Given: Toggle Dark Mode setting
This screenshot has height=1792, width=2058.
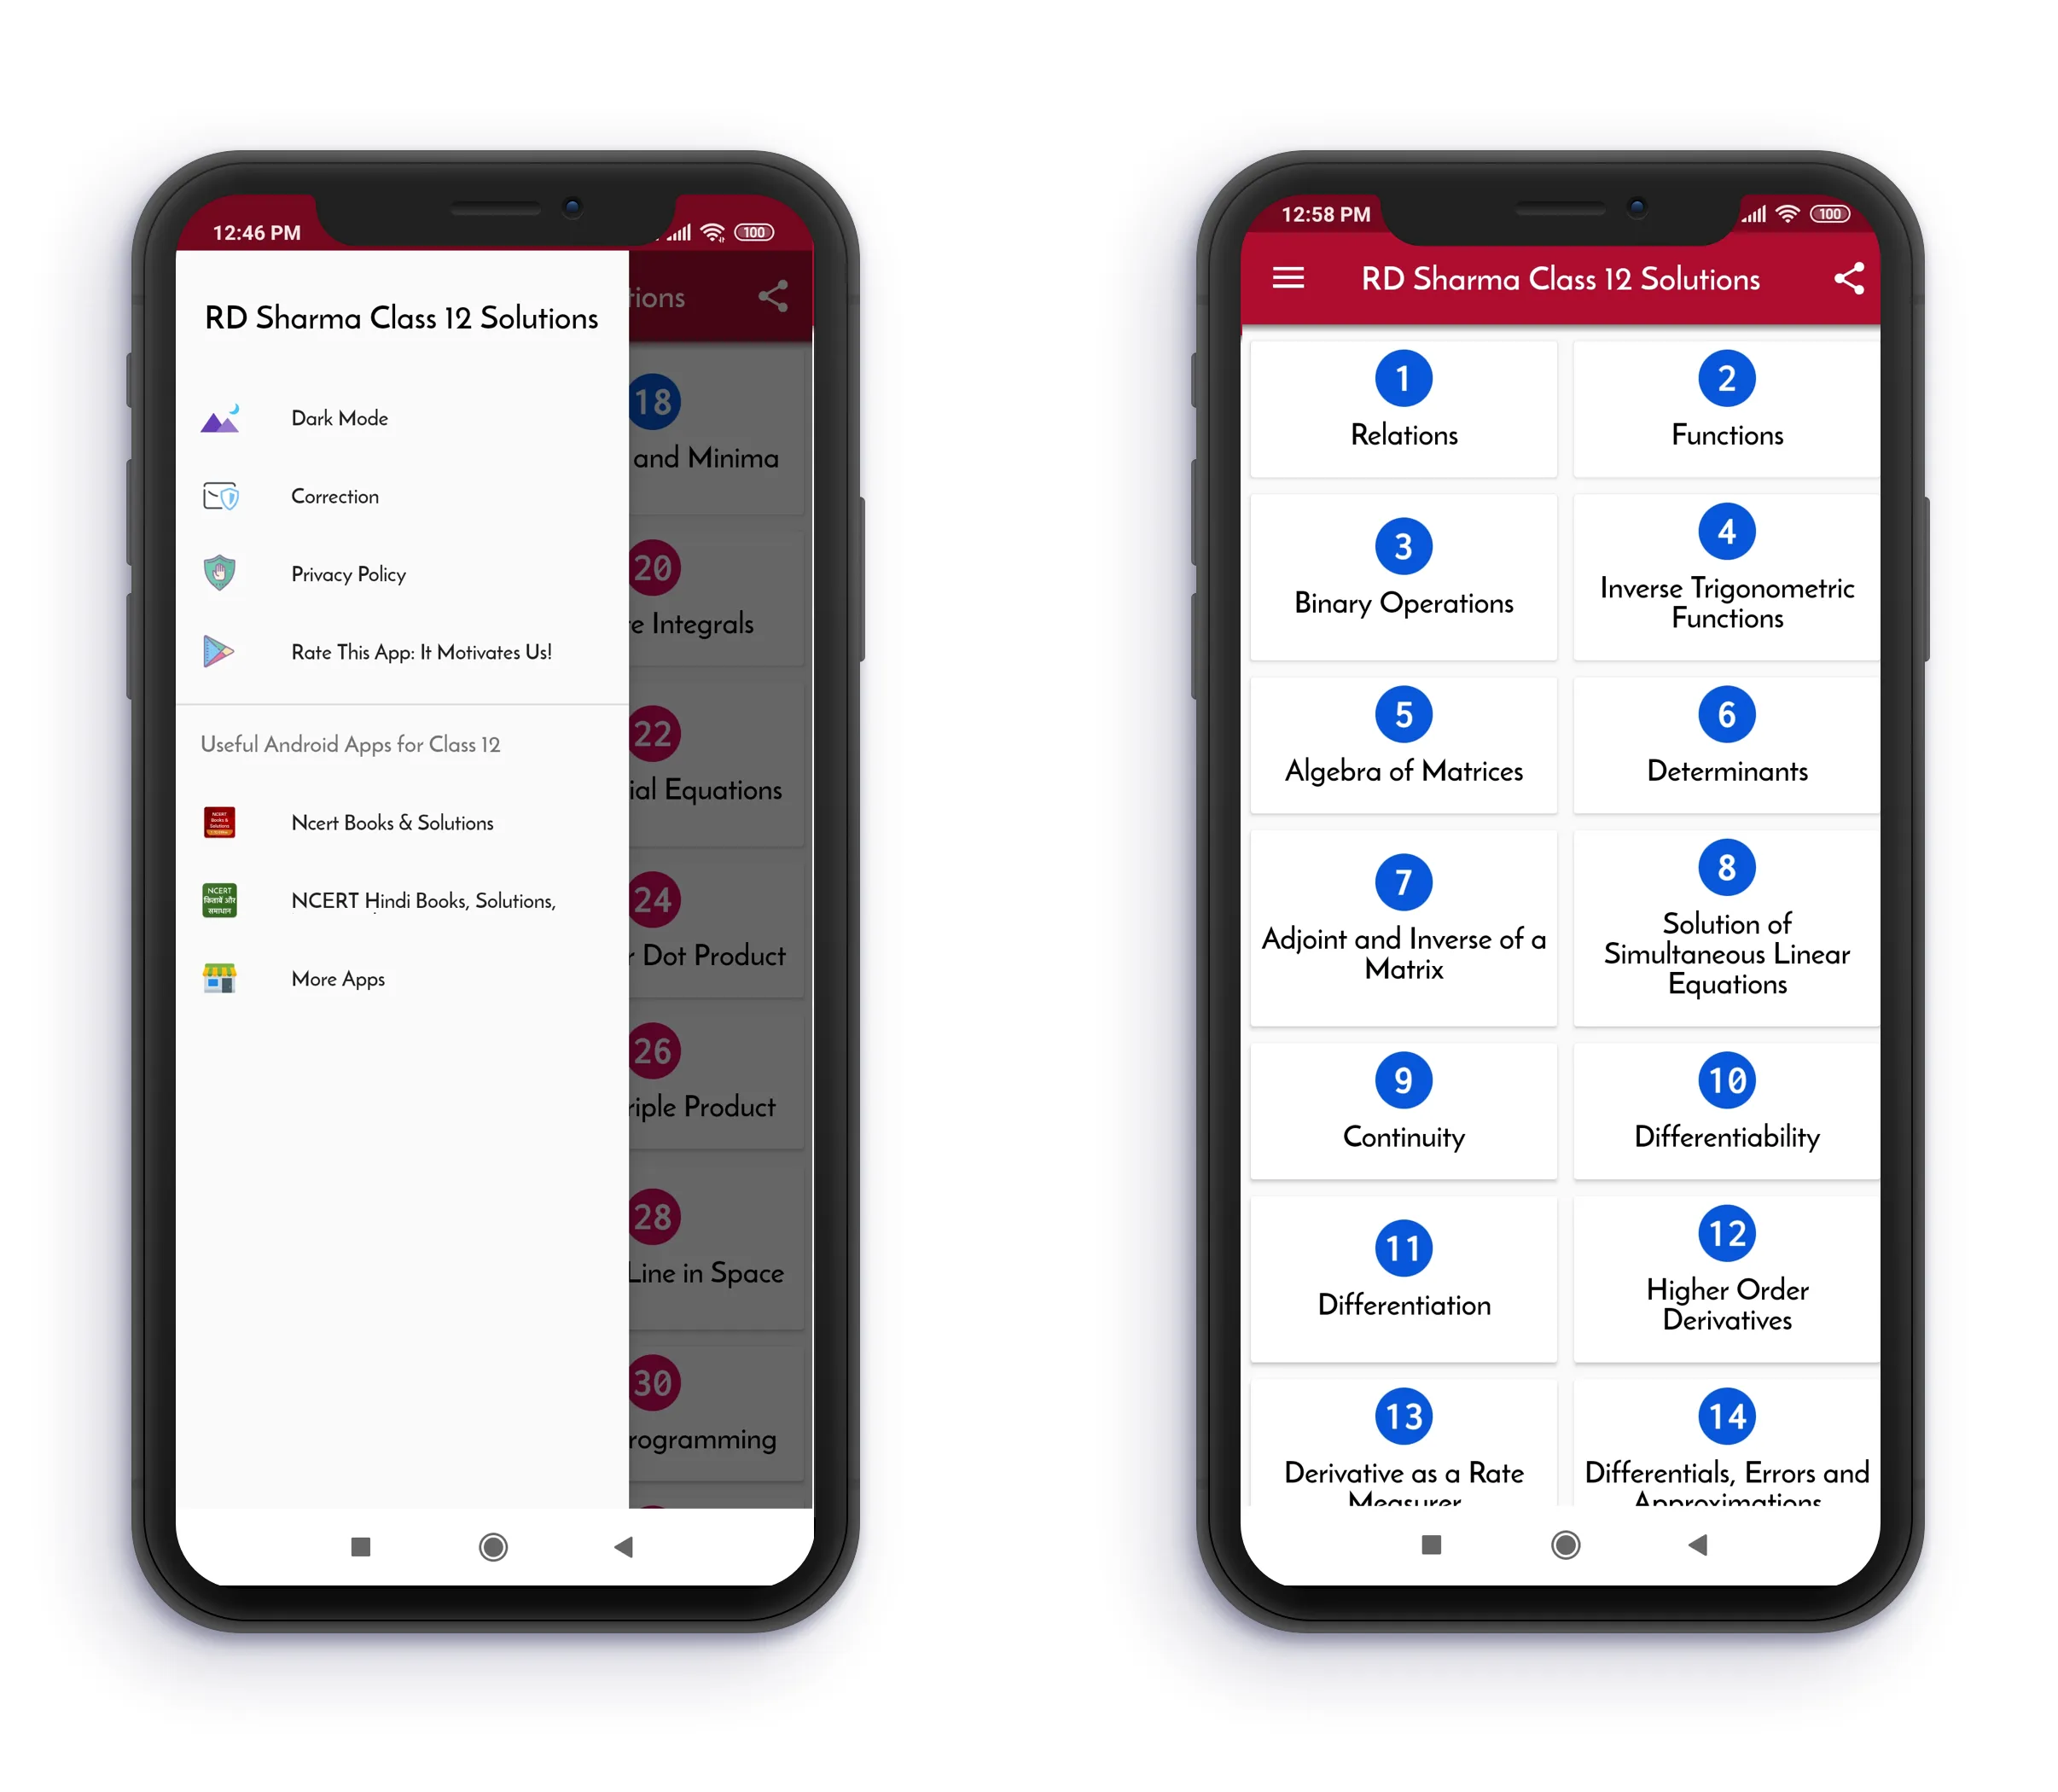Looking at the screenshot, I should pyautogui.click(x=340, y=418).
